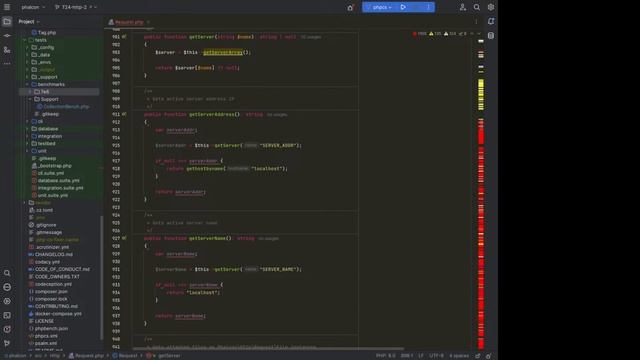
Task: Click gutter icon on line 927
Action: click(x=124, y=238)
